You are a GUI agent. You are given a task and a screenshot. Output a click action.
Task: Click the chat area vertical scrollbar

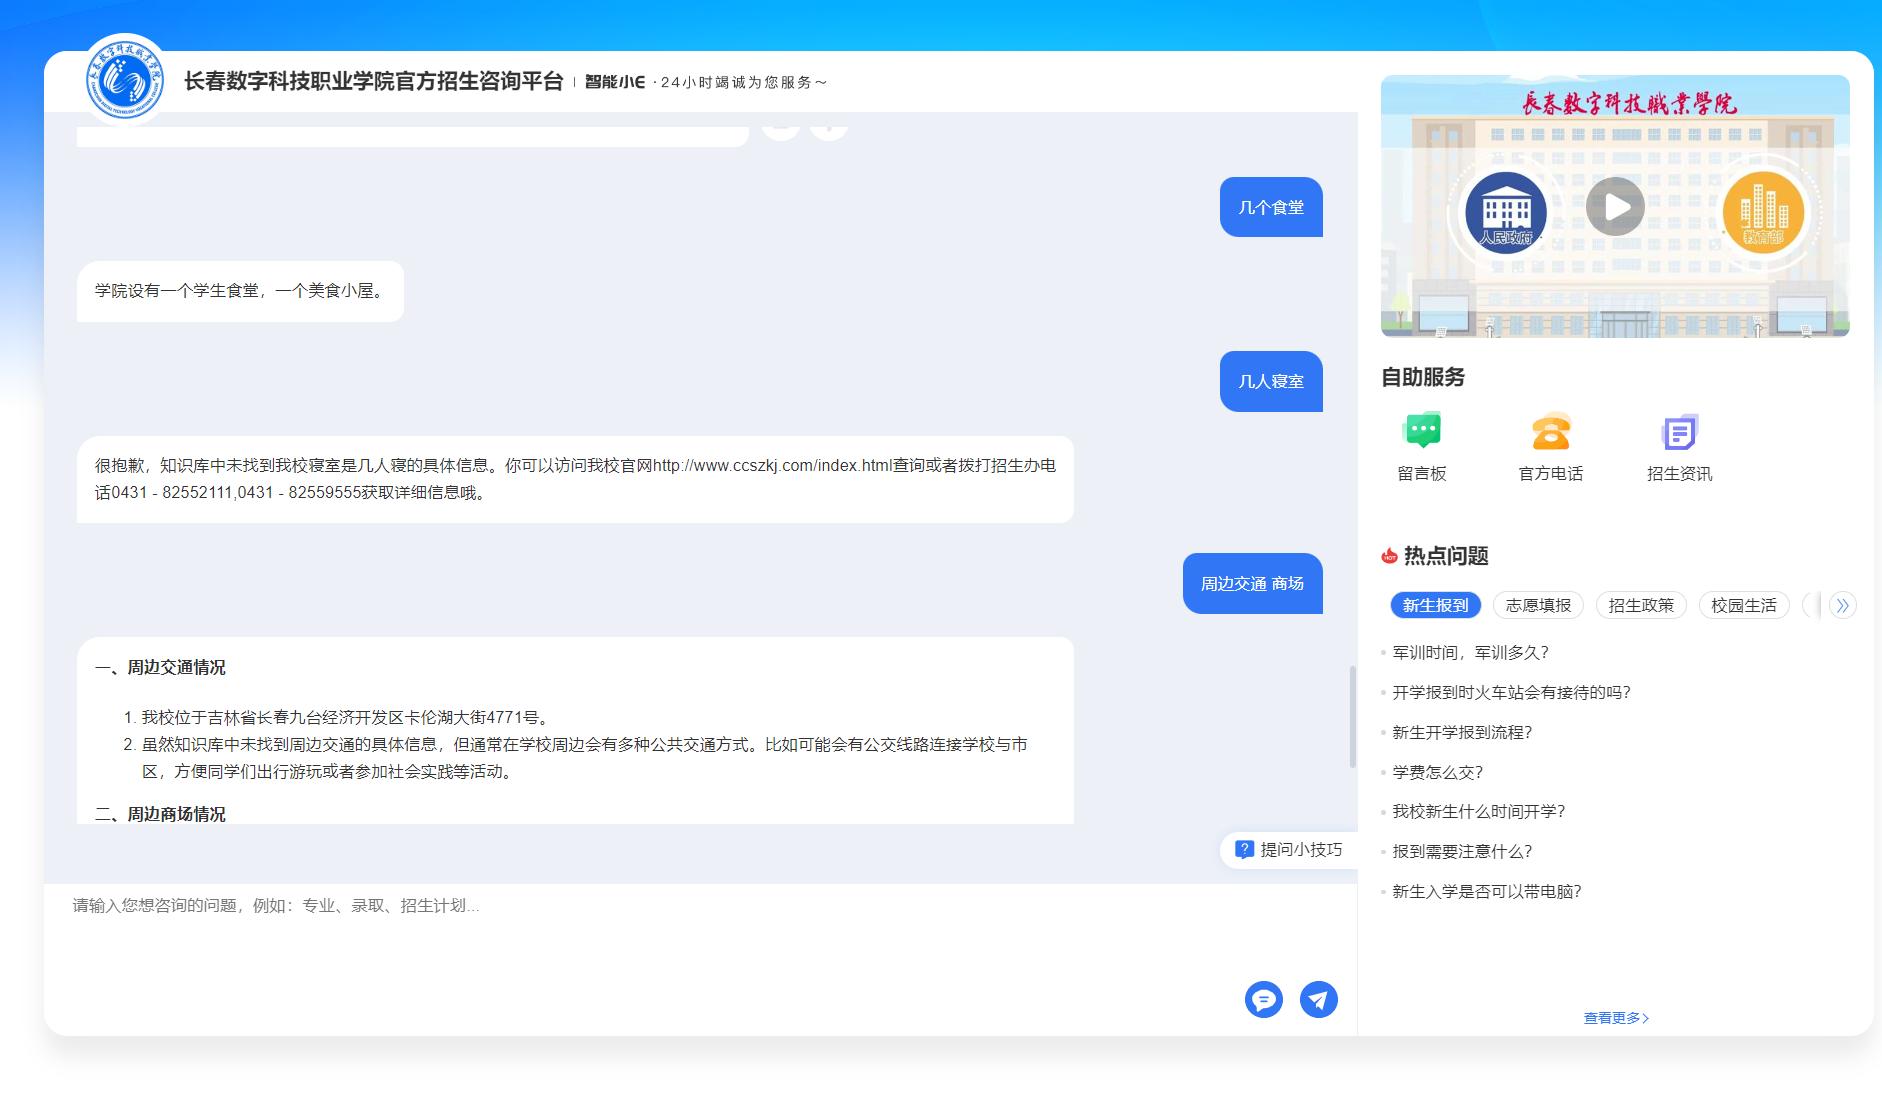(1353, 717)
